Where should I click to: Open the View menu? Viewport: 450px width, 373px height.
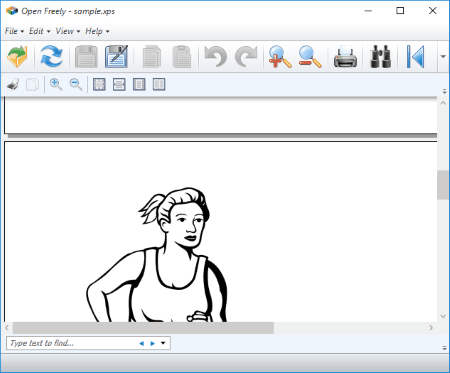click(x=68, y=31)
